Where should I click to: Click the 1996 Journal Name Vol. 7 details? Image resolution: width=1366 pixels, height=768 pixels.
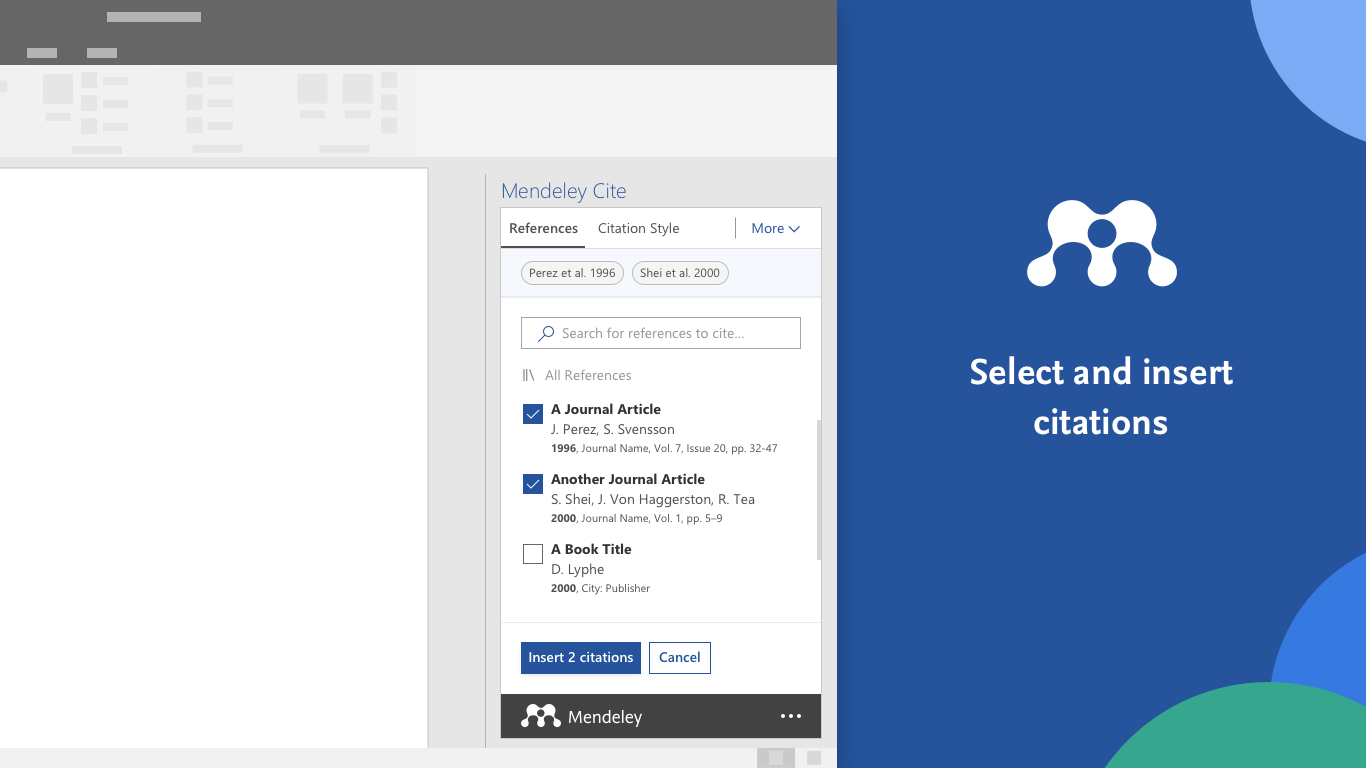click(x=664, y=448)
